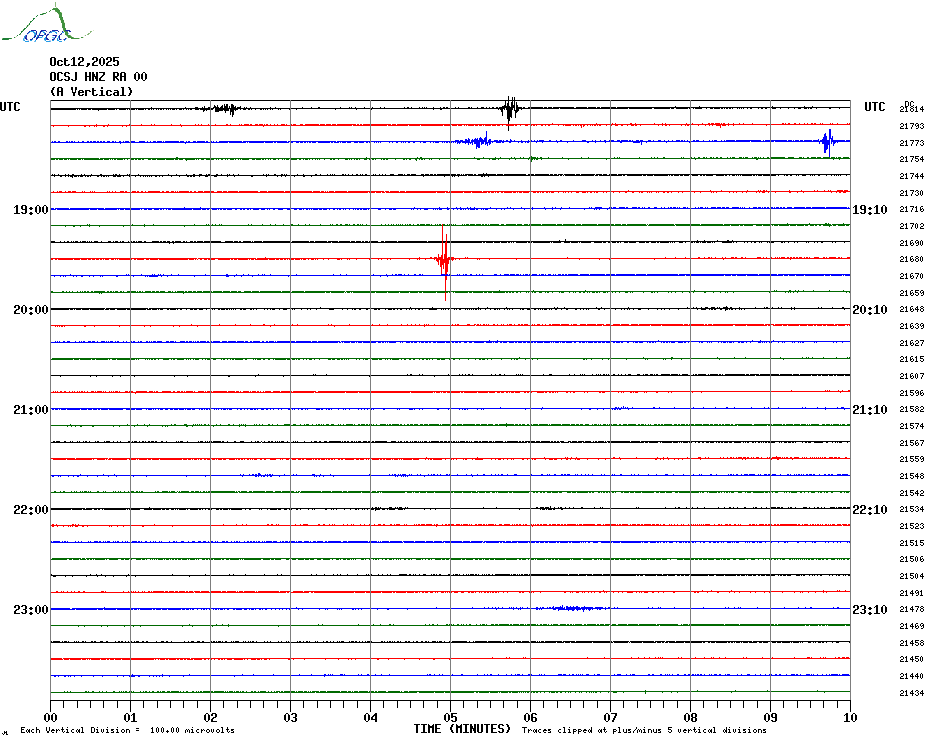Select the DC value 21793
Image resolution: width=930 pixels, height=744 pixels.
pos(912,126)
